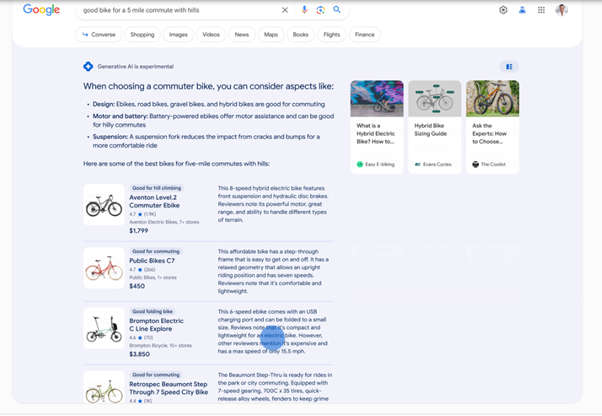The height and width of the screenshot is (416, 602).
Task: Open the Search Labs icon
Action: coord(522,10)
